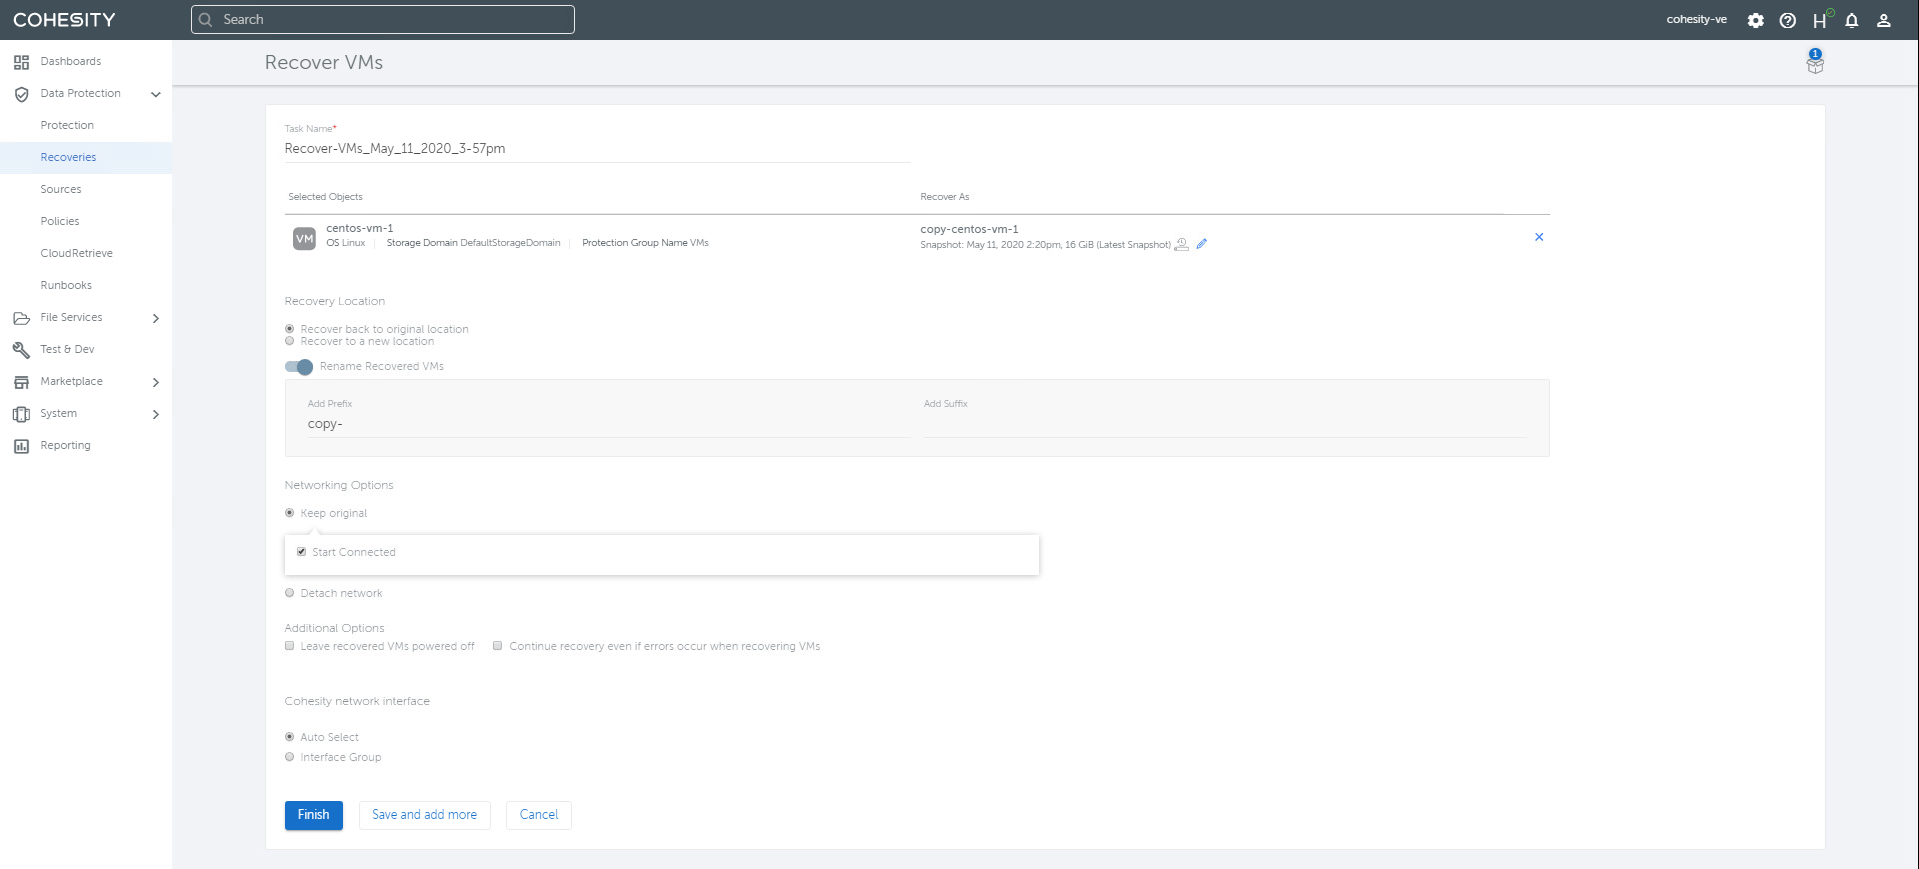
Task: Open the recovery cart icon with badge
Action: (x=1814, y=63)
